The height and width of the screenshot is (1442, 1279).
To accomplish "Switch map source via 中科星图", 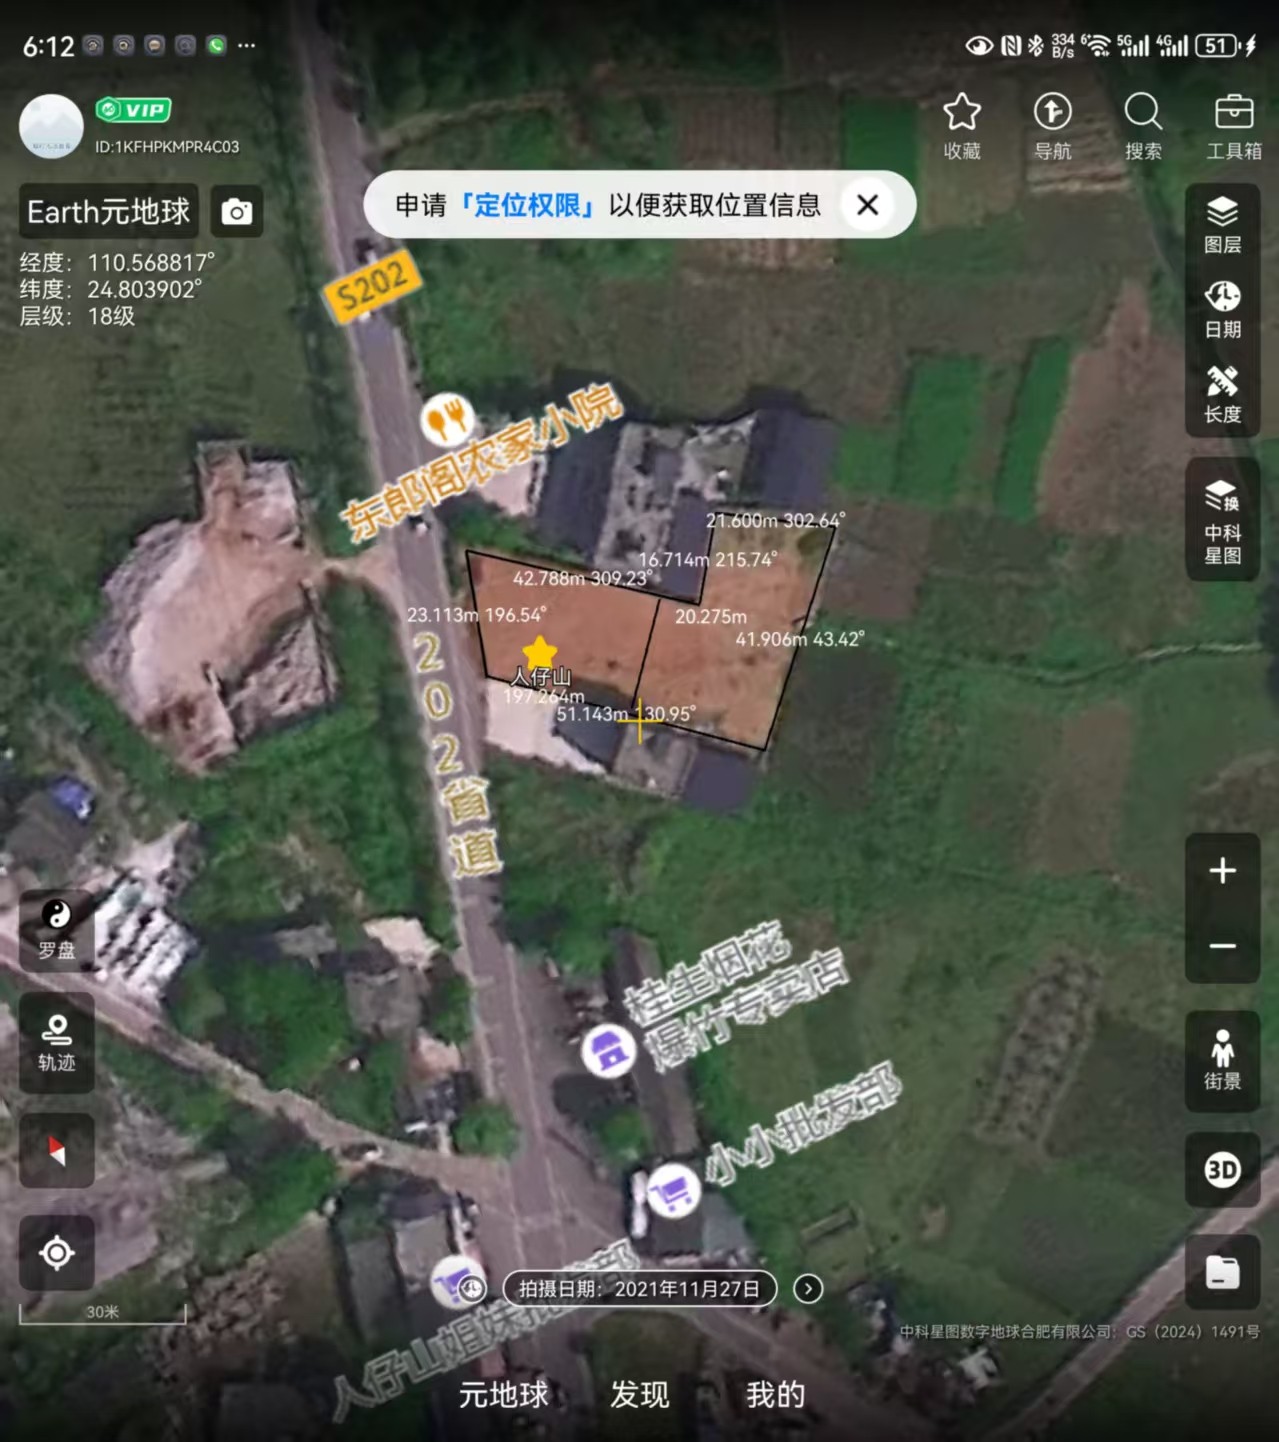I will (x=1222, y=521).
